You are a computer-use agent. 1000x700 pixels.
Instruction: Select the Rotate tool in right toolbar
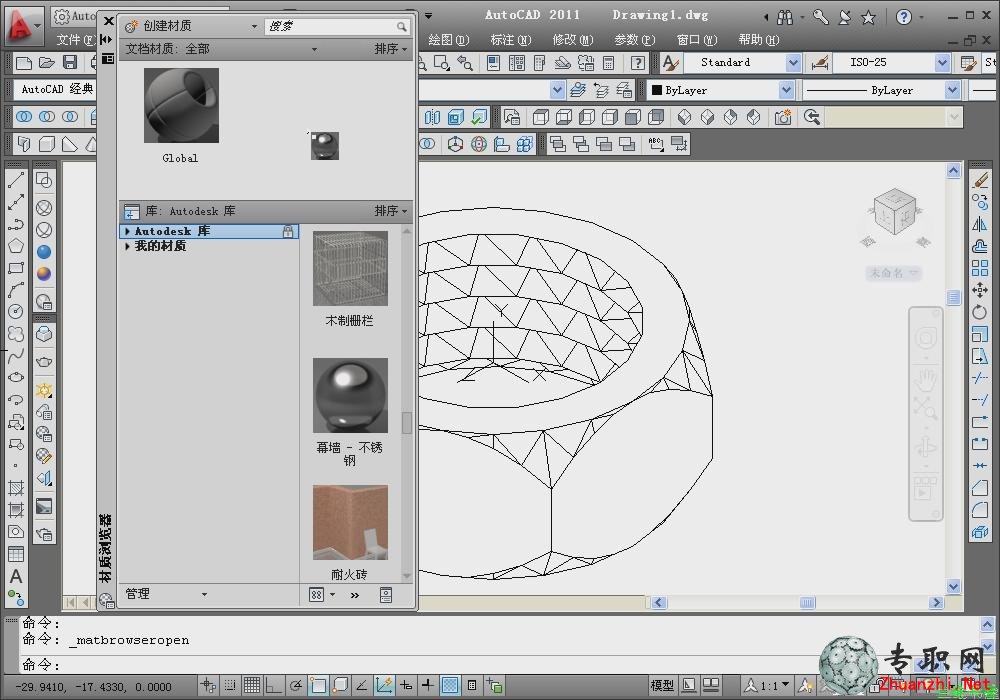point(980,312)
